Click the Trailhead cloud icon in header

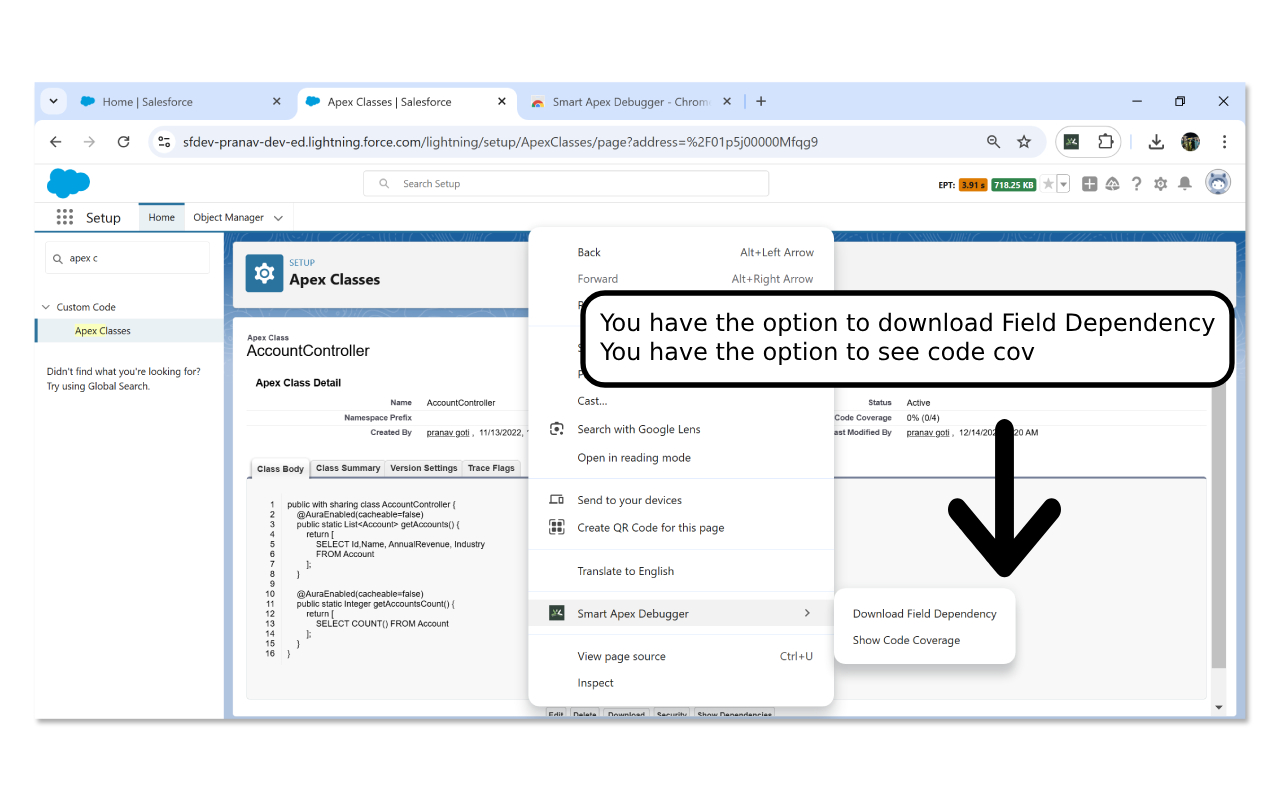pyautogui.click(x=1112, y=182)
